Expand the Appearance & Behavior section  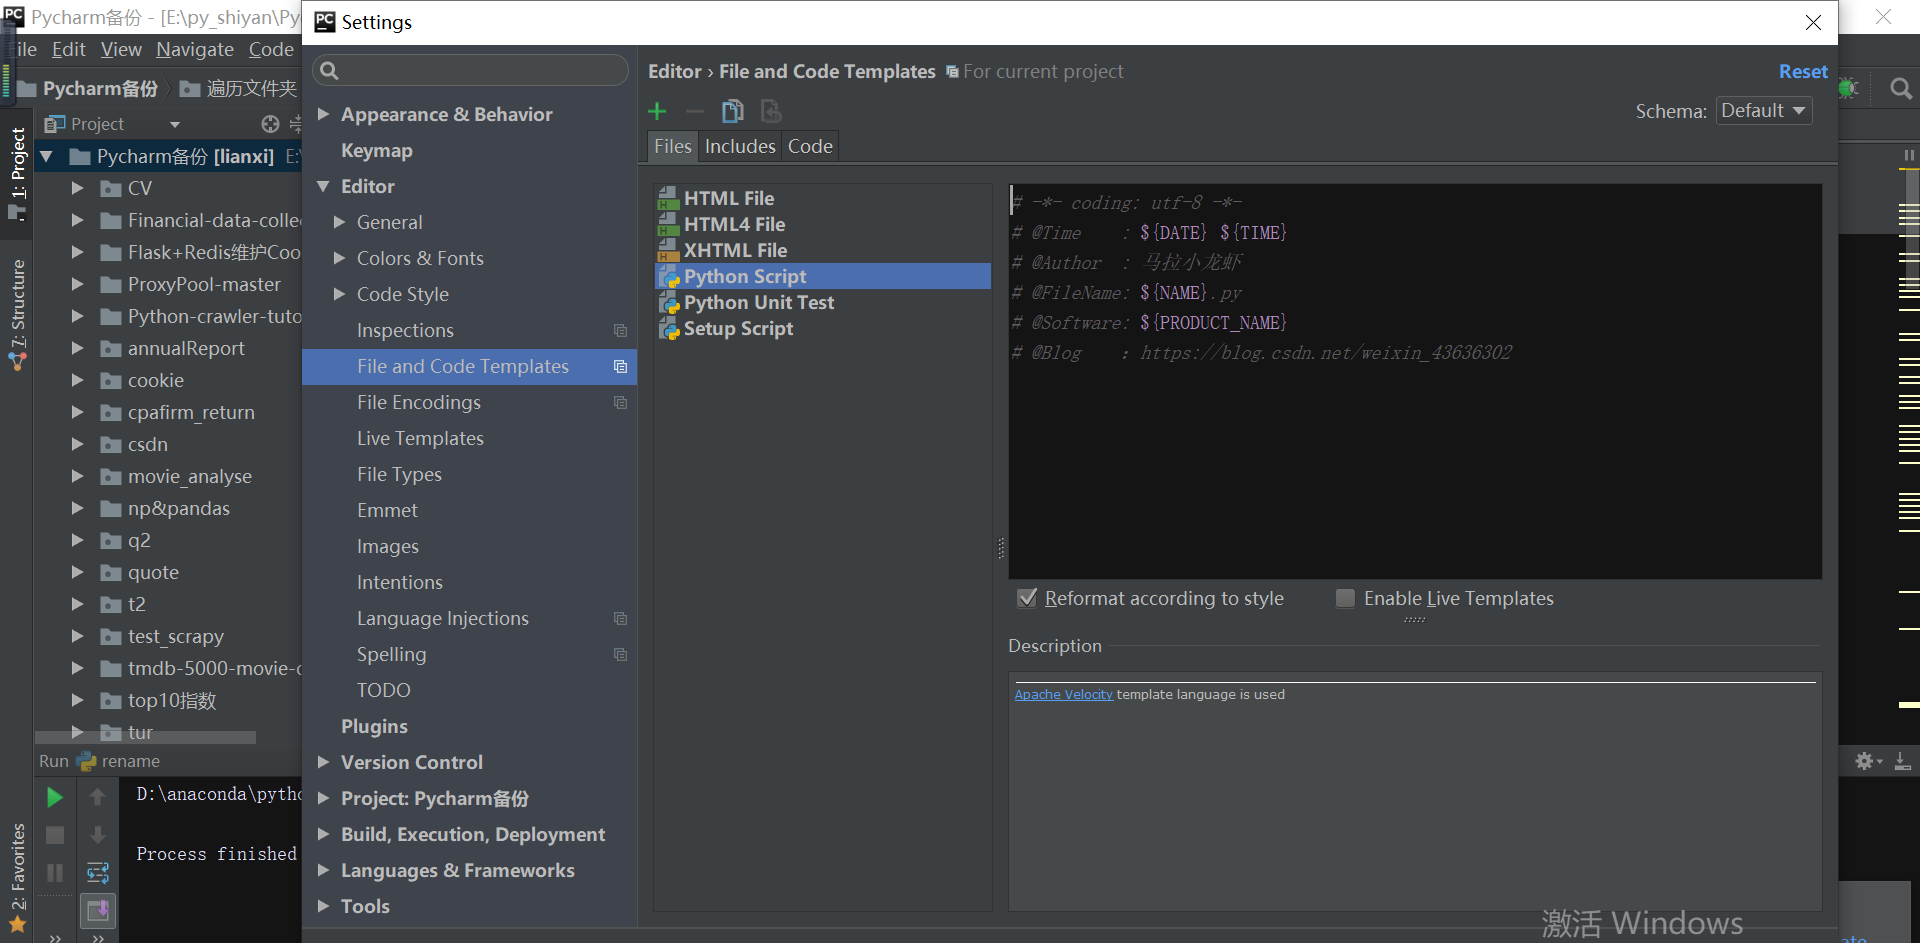(322, 114)
